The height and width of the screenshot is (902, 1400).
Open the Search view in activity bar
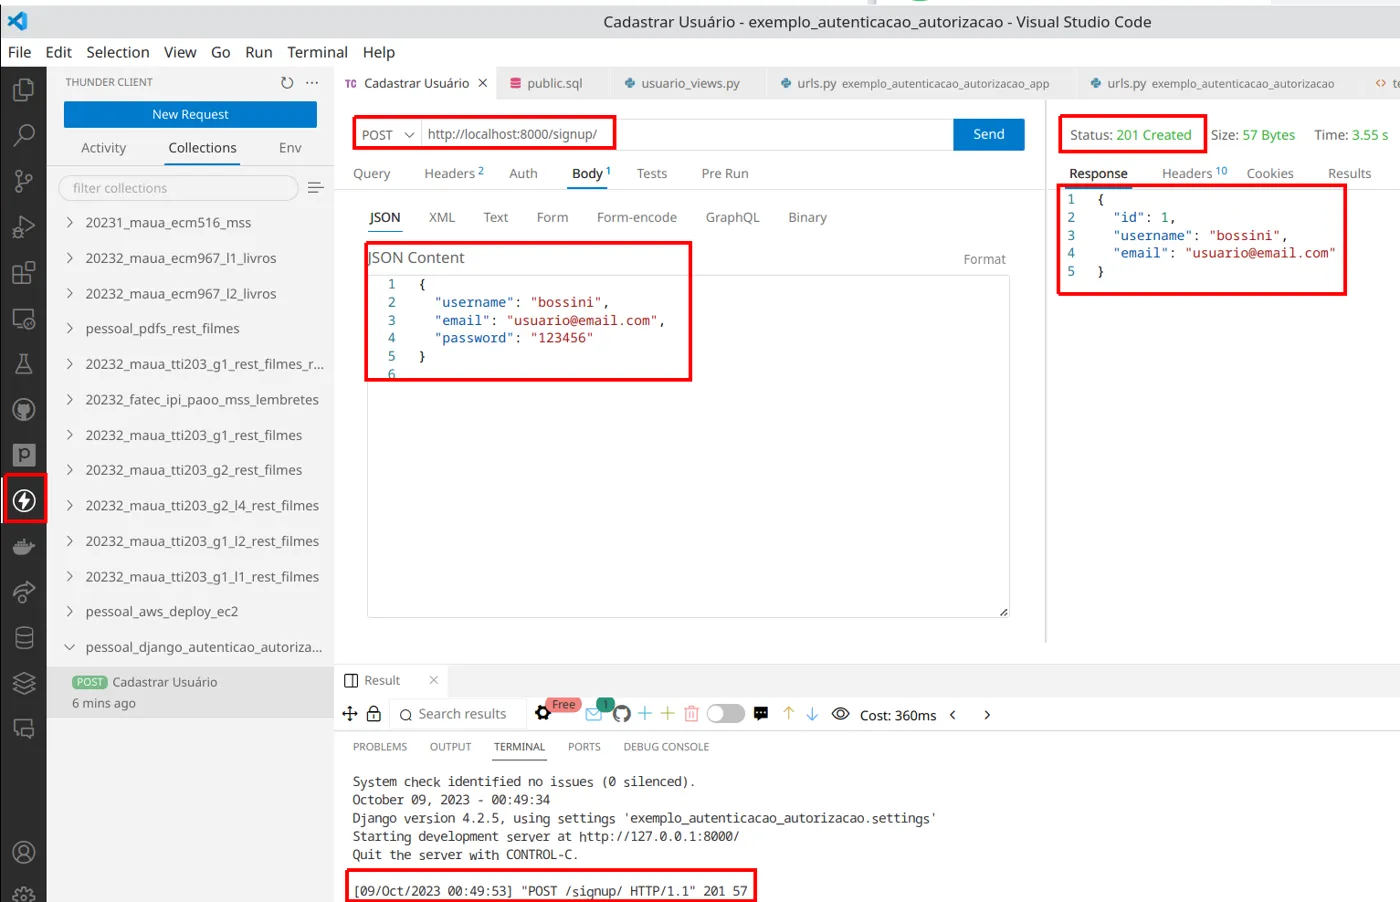pos(23,135)
